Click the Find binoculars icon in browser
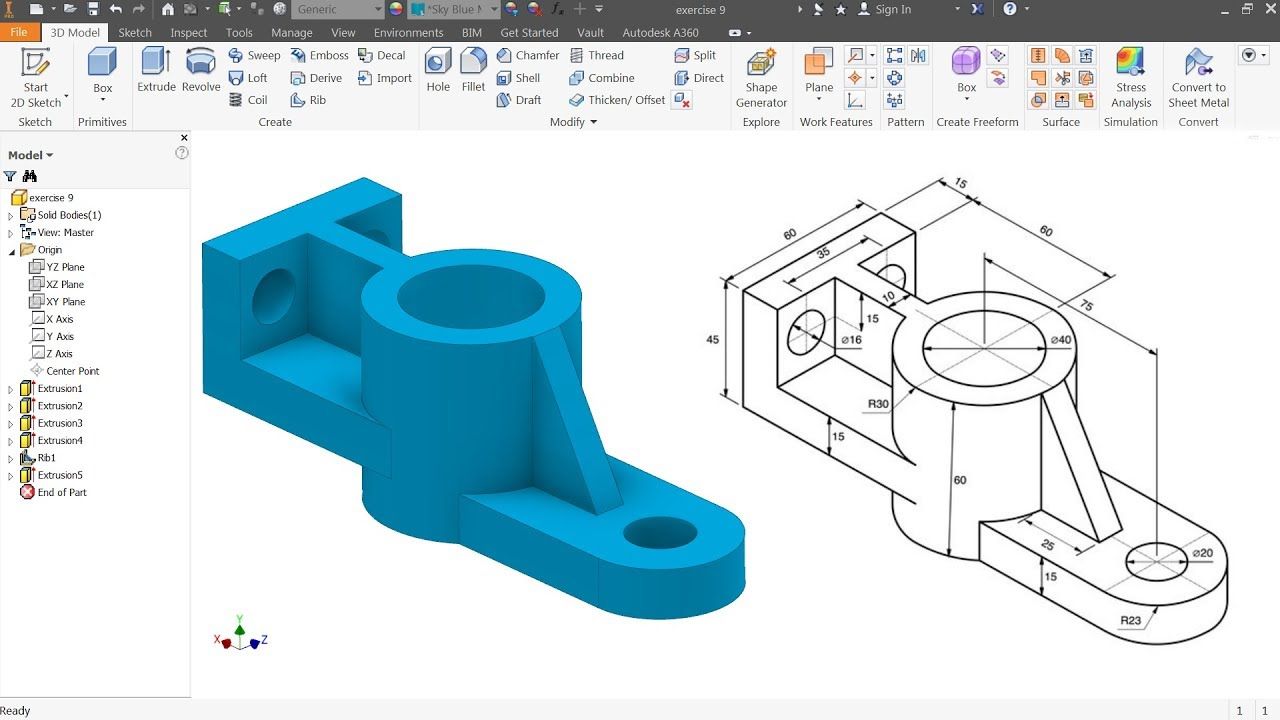Viewport: 1280px width, 720px height. tap(30, 176)
